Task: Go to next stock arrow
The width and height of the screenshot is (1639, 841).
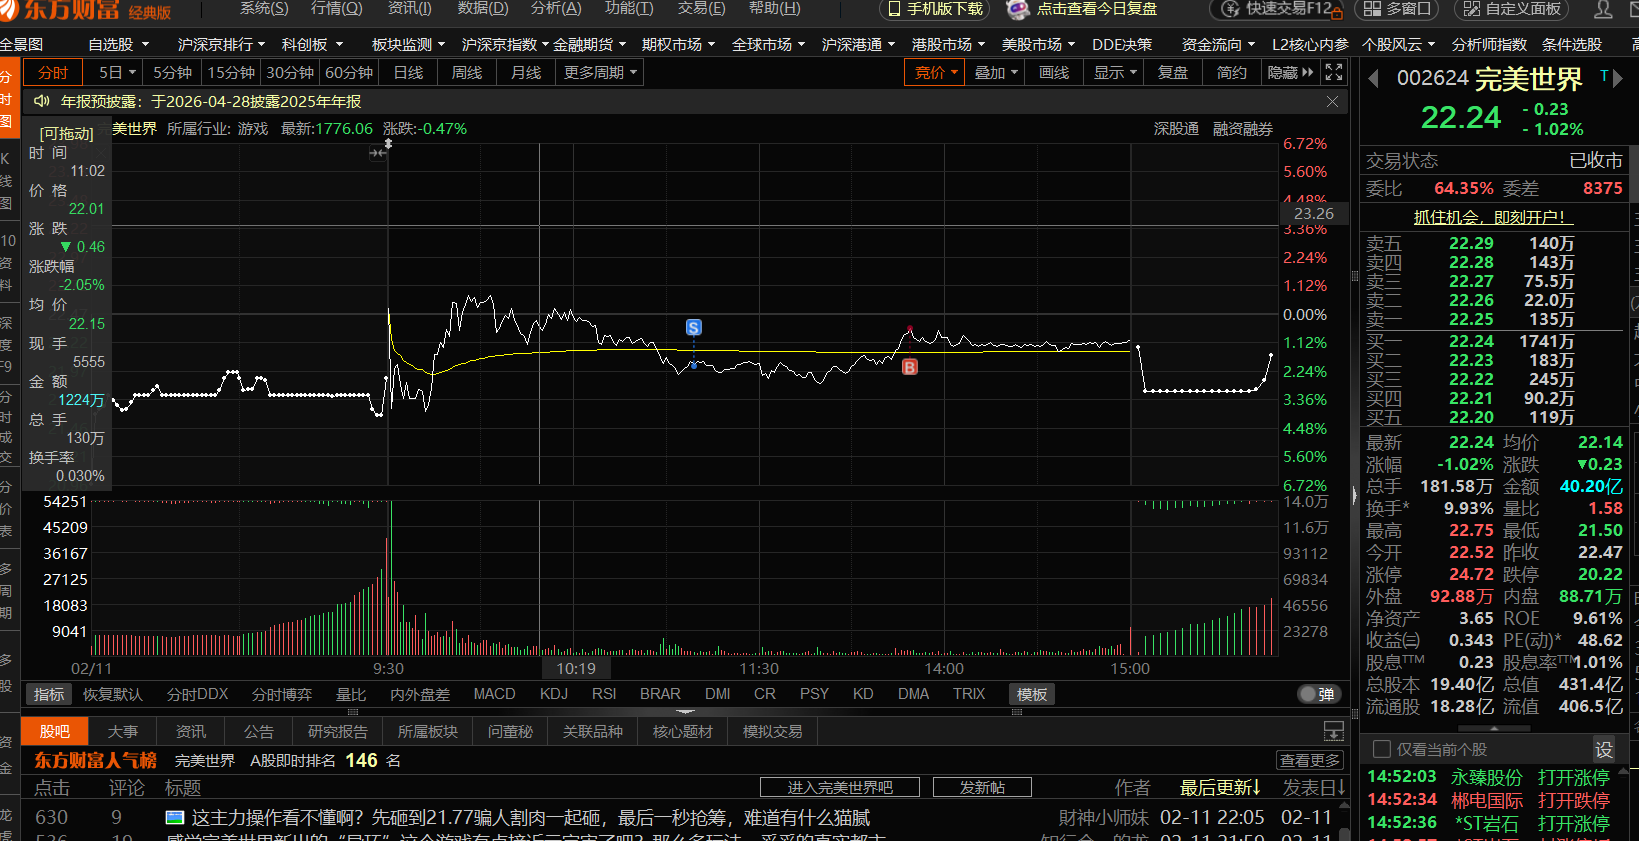Action: (x=1617, y=78)
